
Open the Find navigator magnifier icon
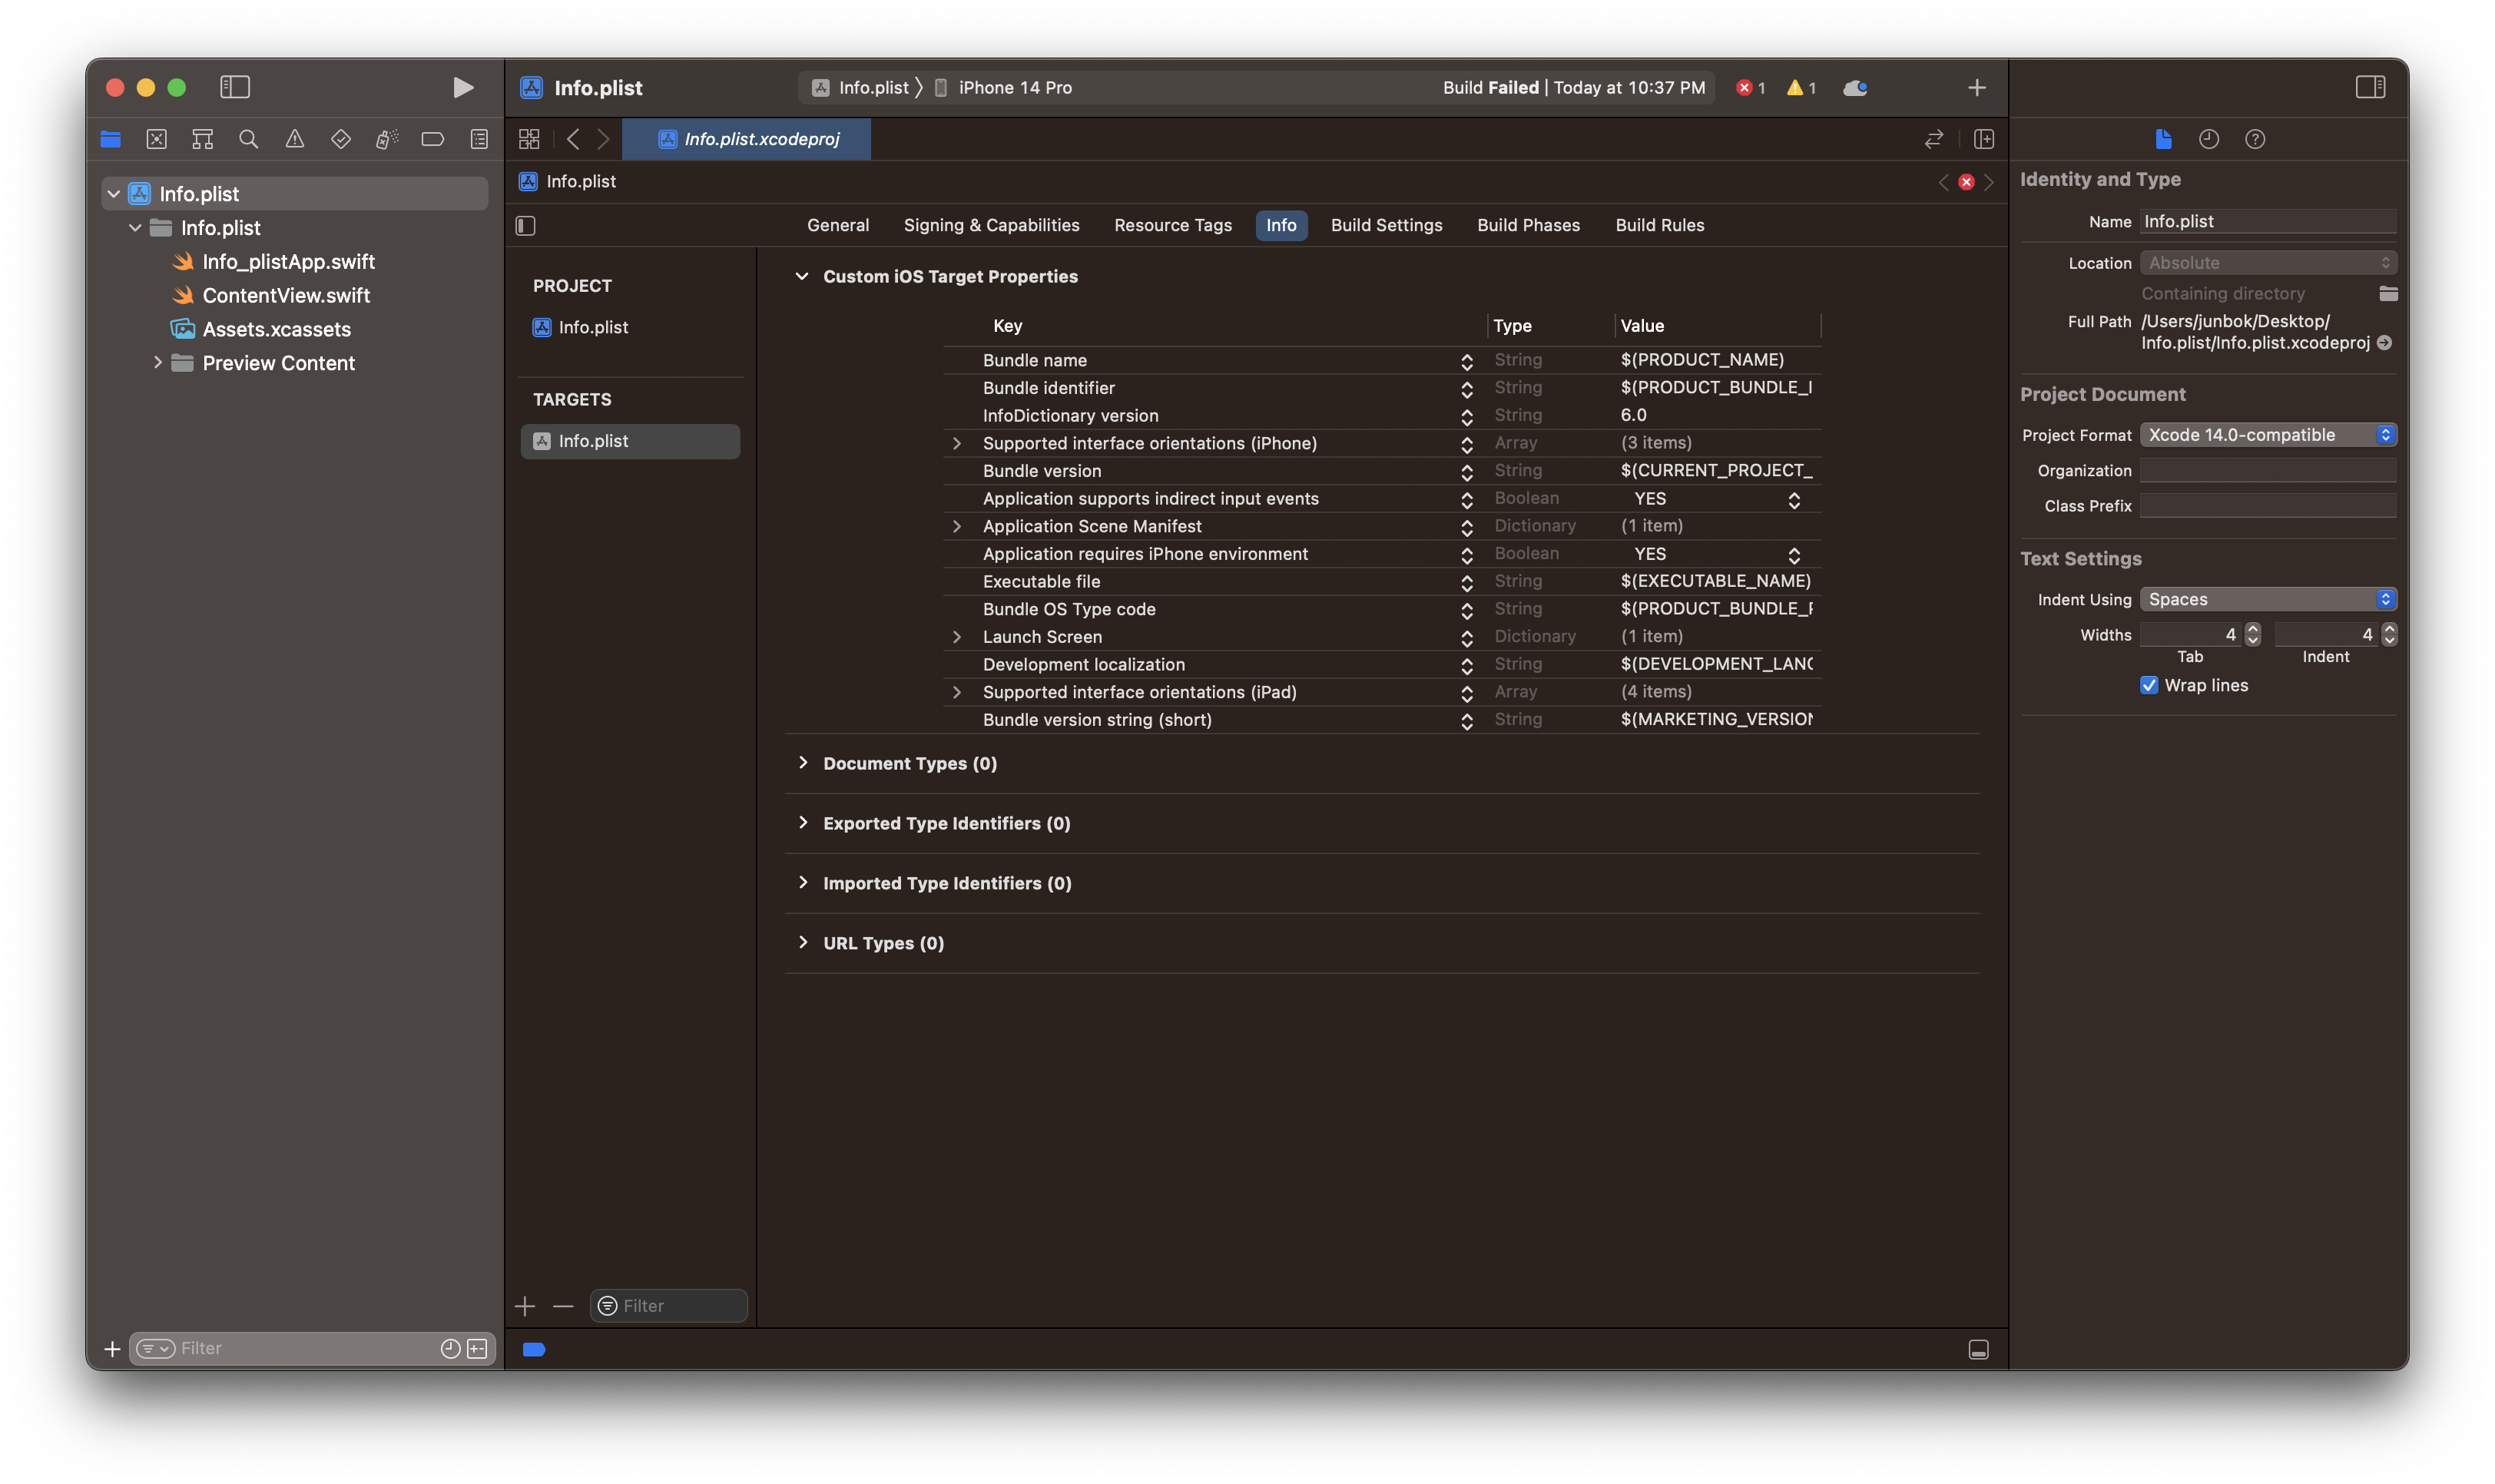[248, 139]
